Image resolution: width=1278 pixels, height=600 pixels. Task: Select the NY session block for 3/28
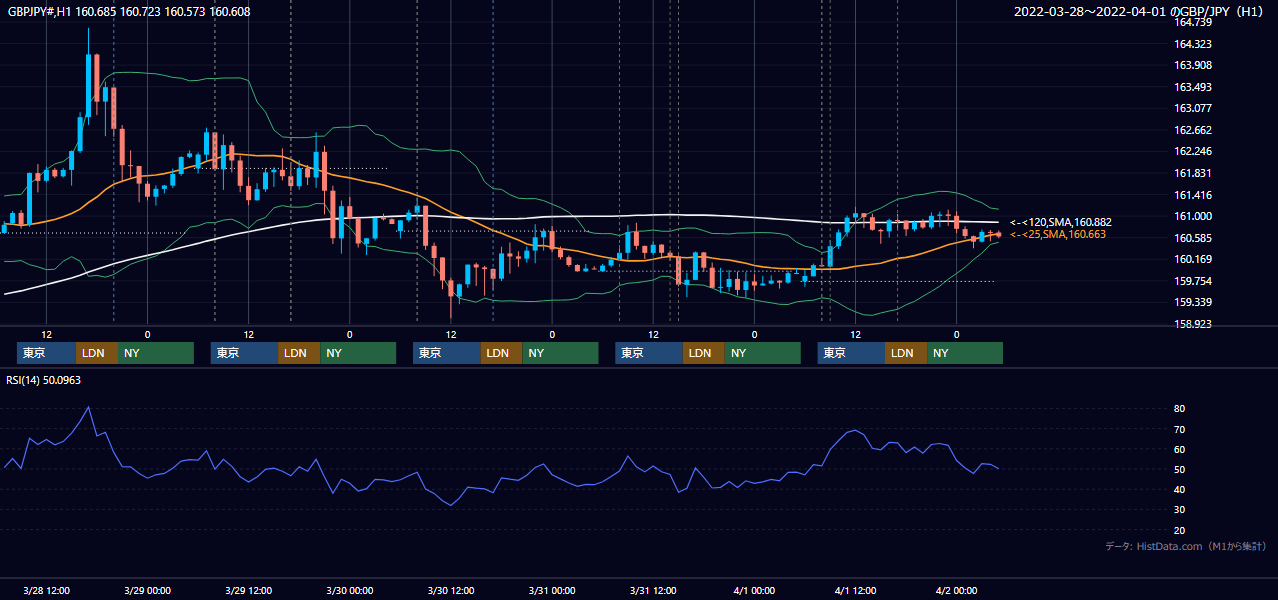156,353
